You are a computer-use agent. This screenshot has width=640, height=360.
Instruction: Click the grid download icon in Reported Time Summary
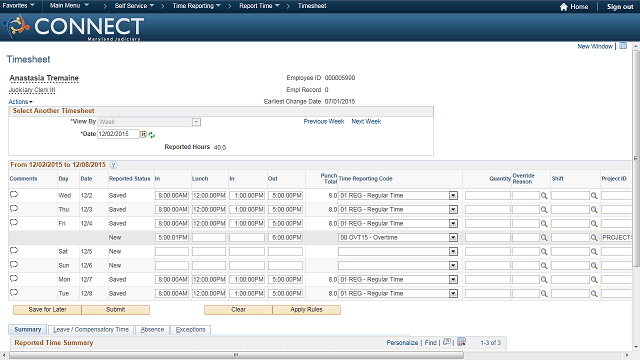(461, 342)
